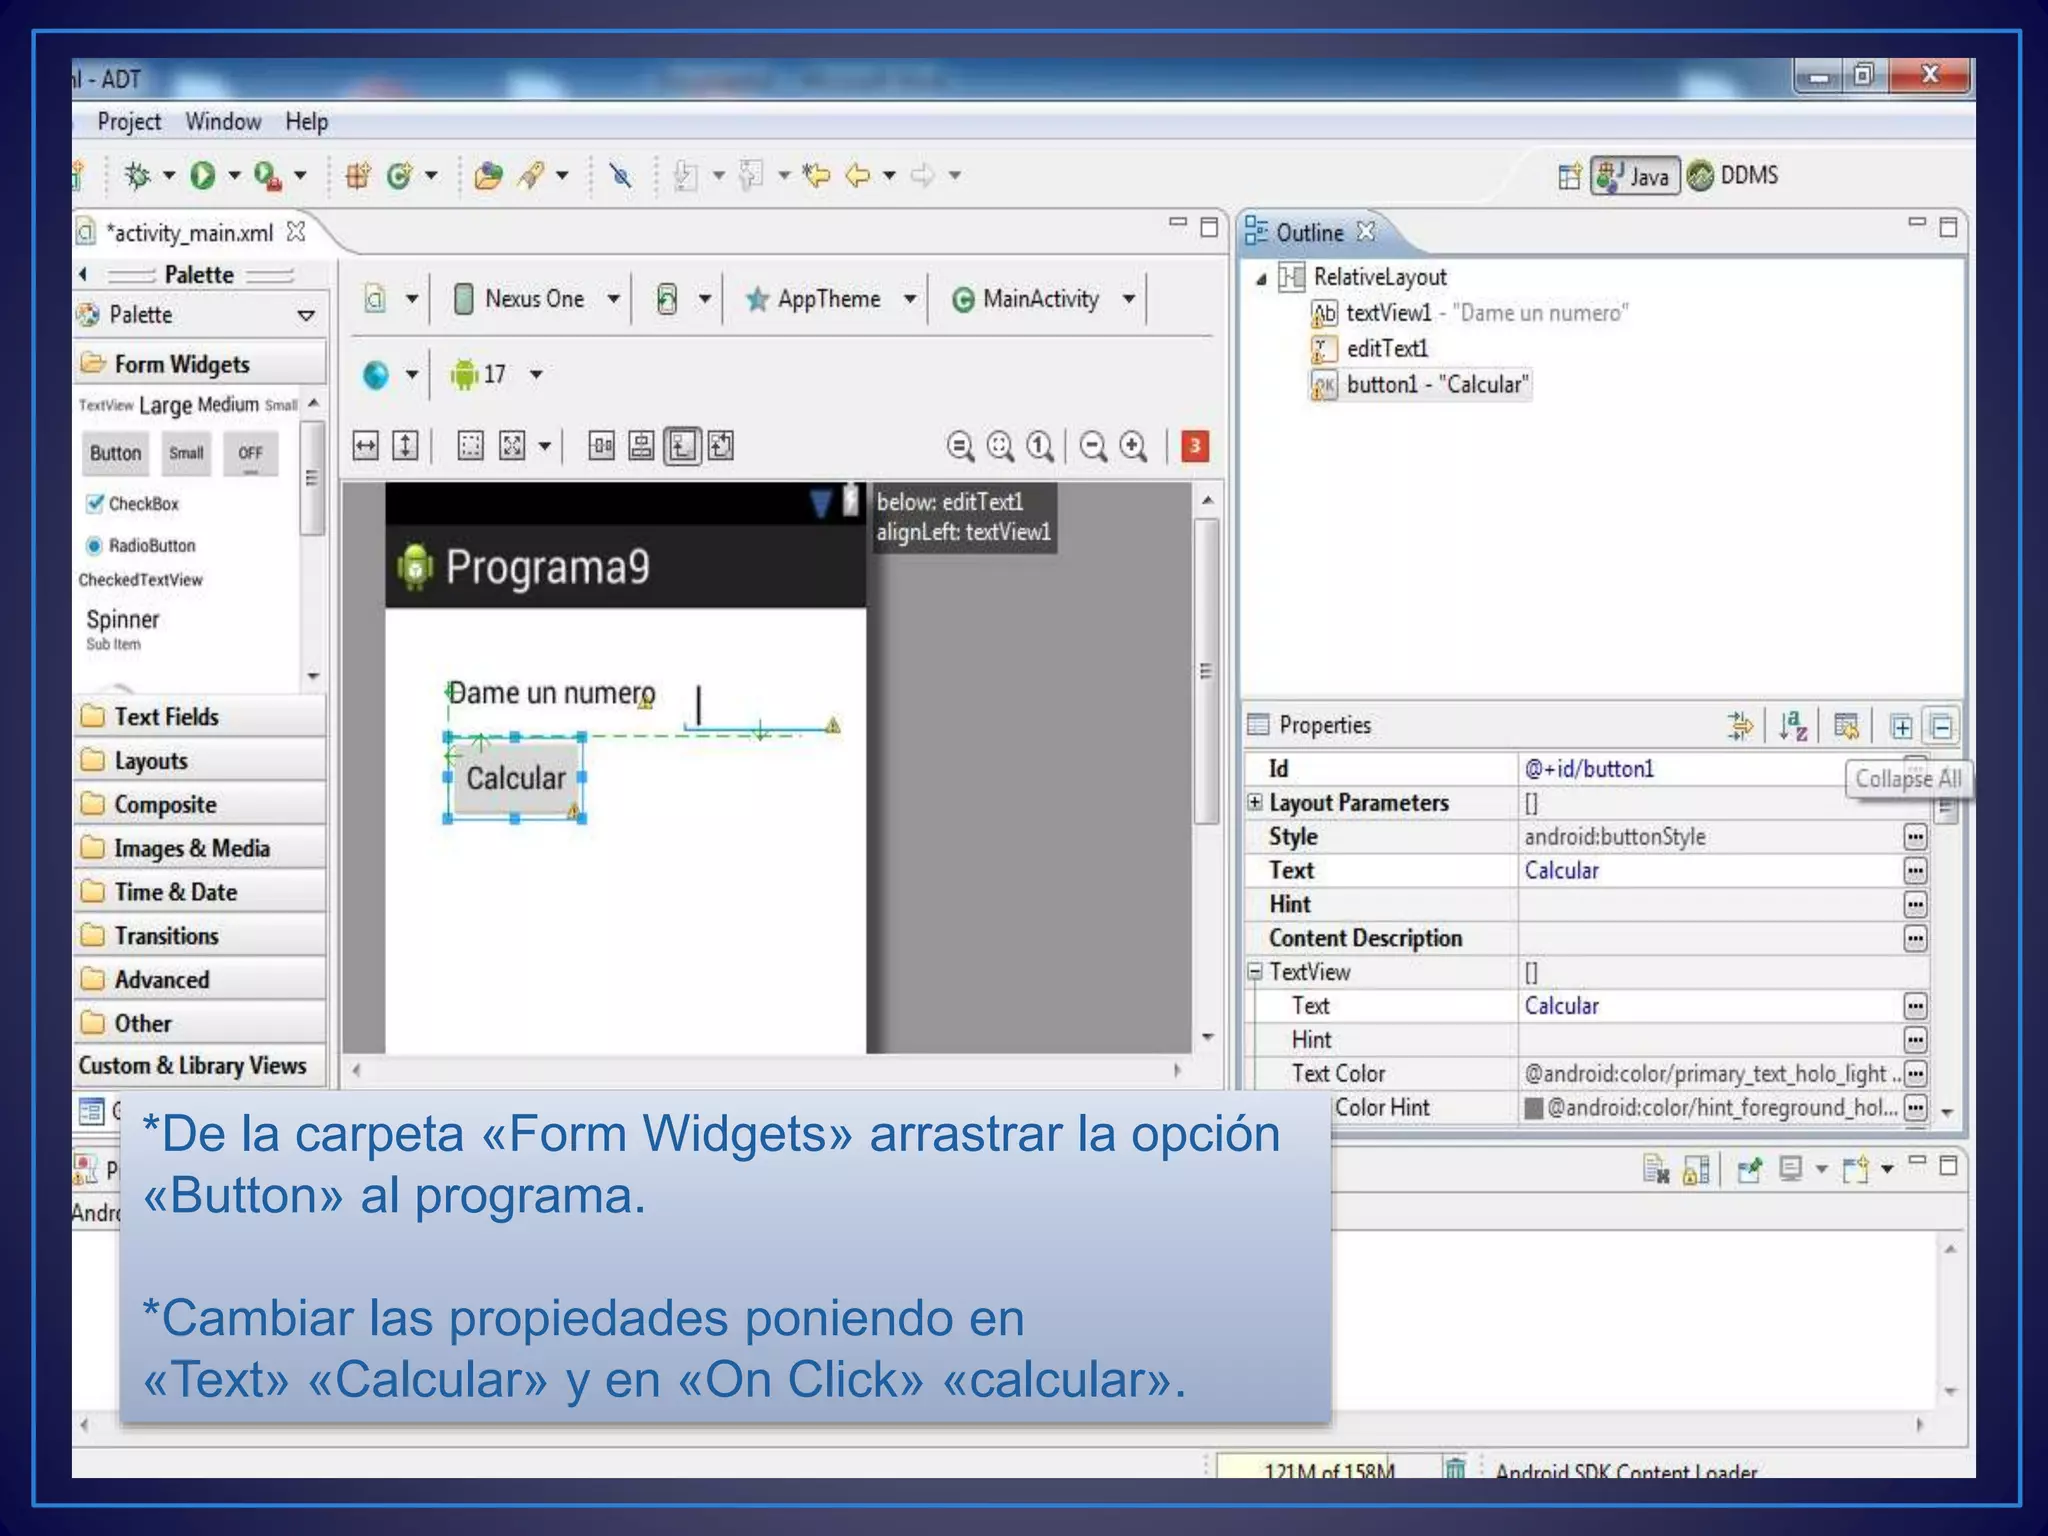Click Collapse All properties icon
The height and width of the screenshot is (1536, 2048).
[1942, 727]
